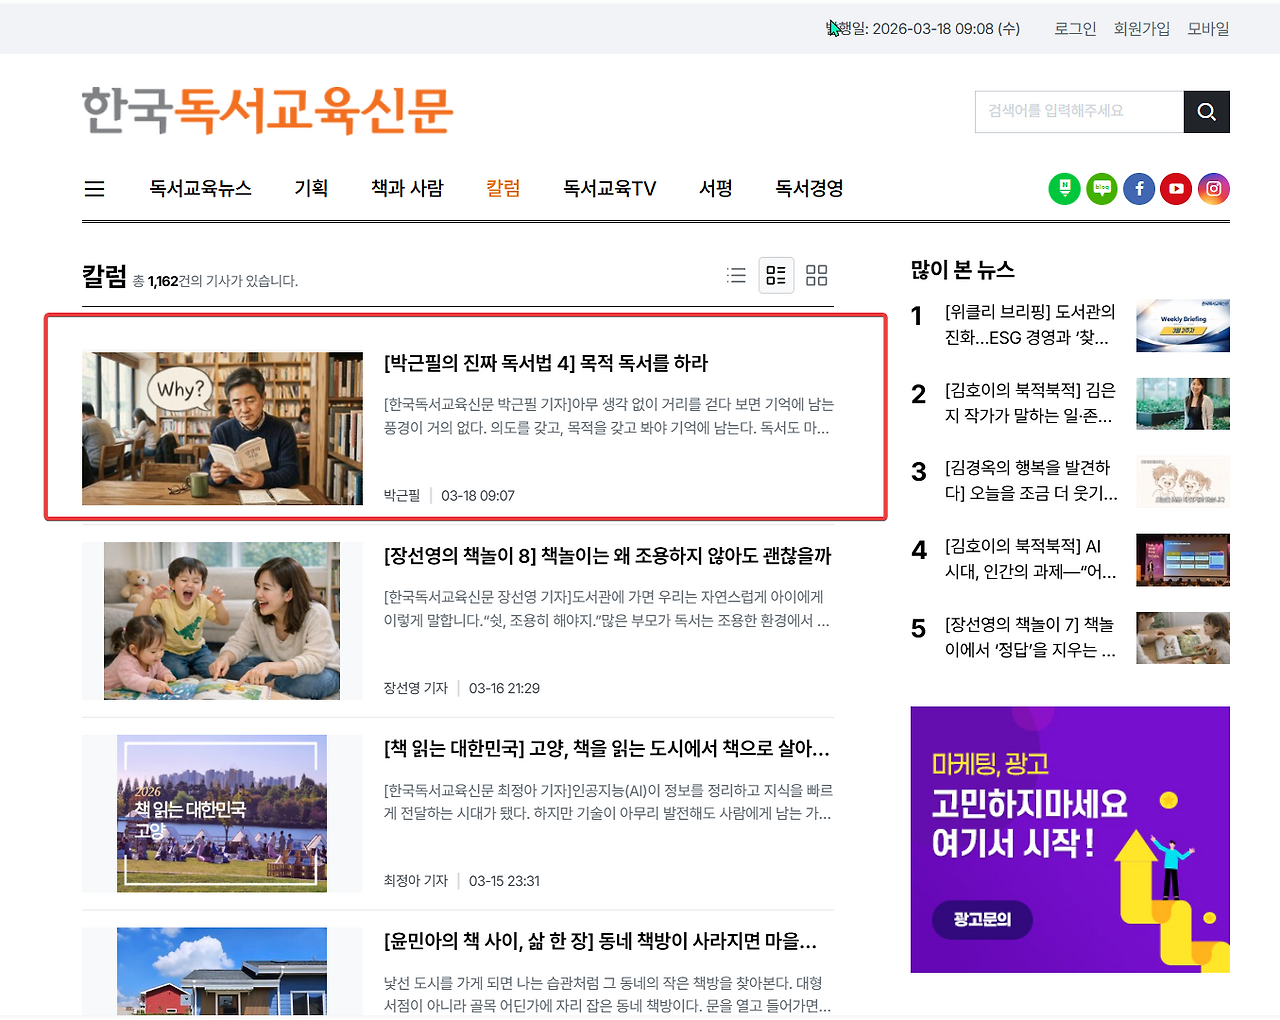Open the 독서교육TV section
The height and width of the screenshot is (1020, 1280).
click(610, 188)
